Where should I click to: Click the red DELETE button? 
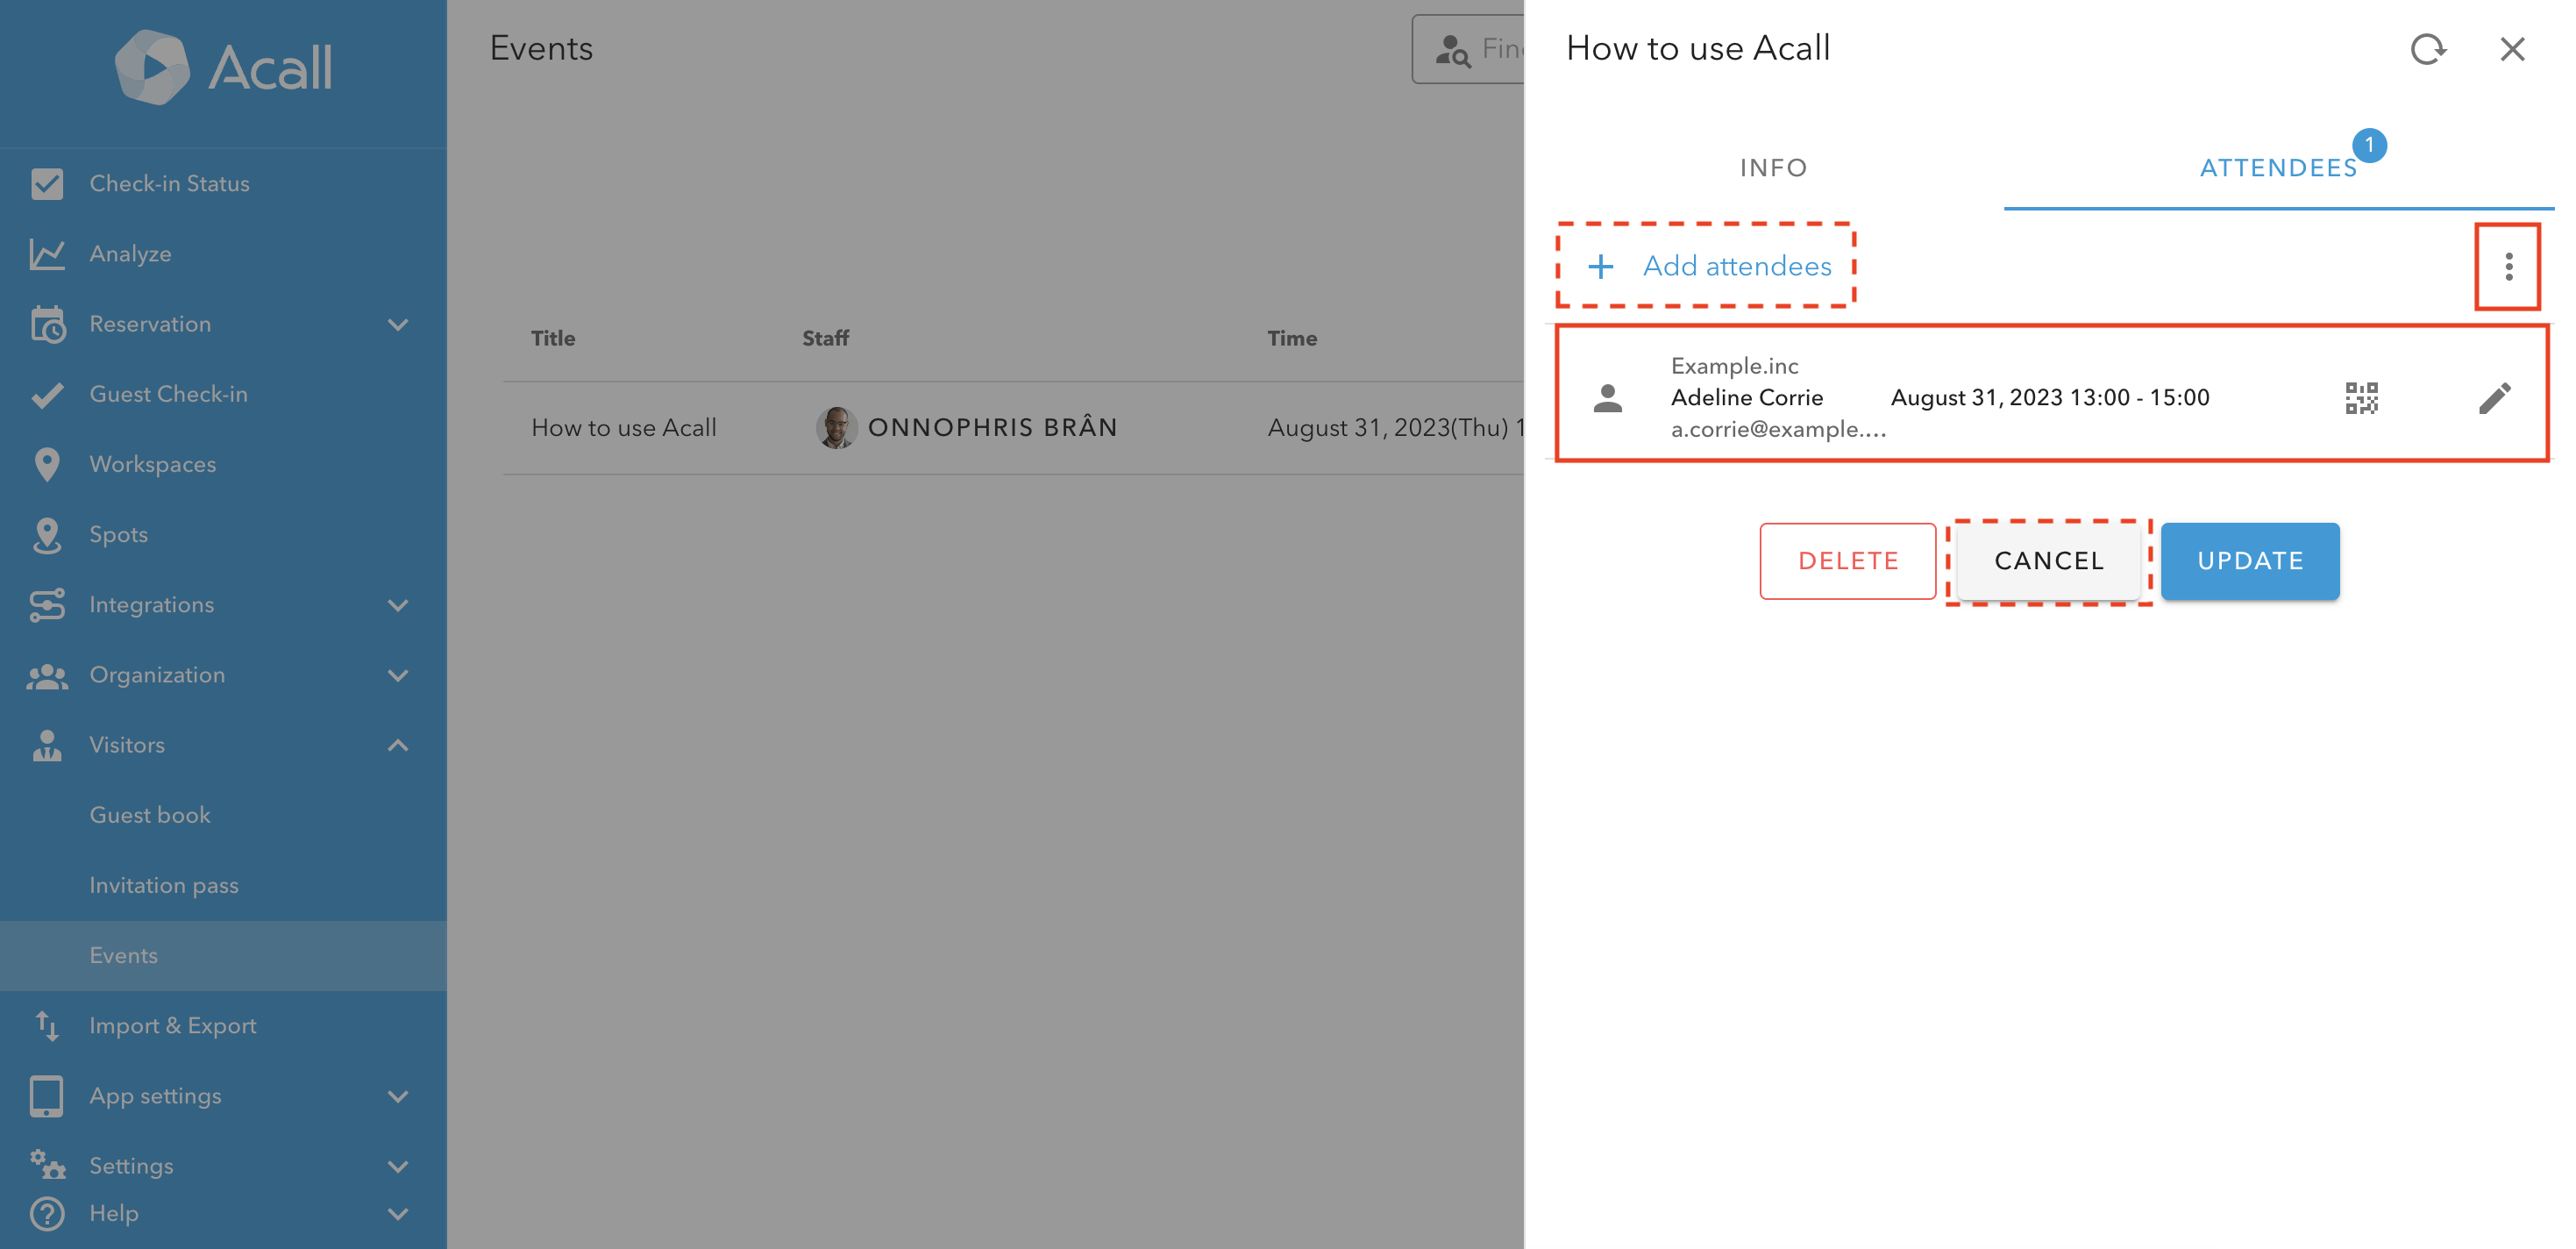click(1847, 561)
